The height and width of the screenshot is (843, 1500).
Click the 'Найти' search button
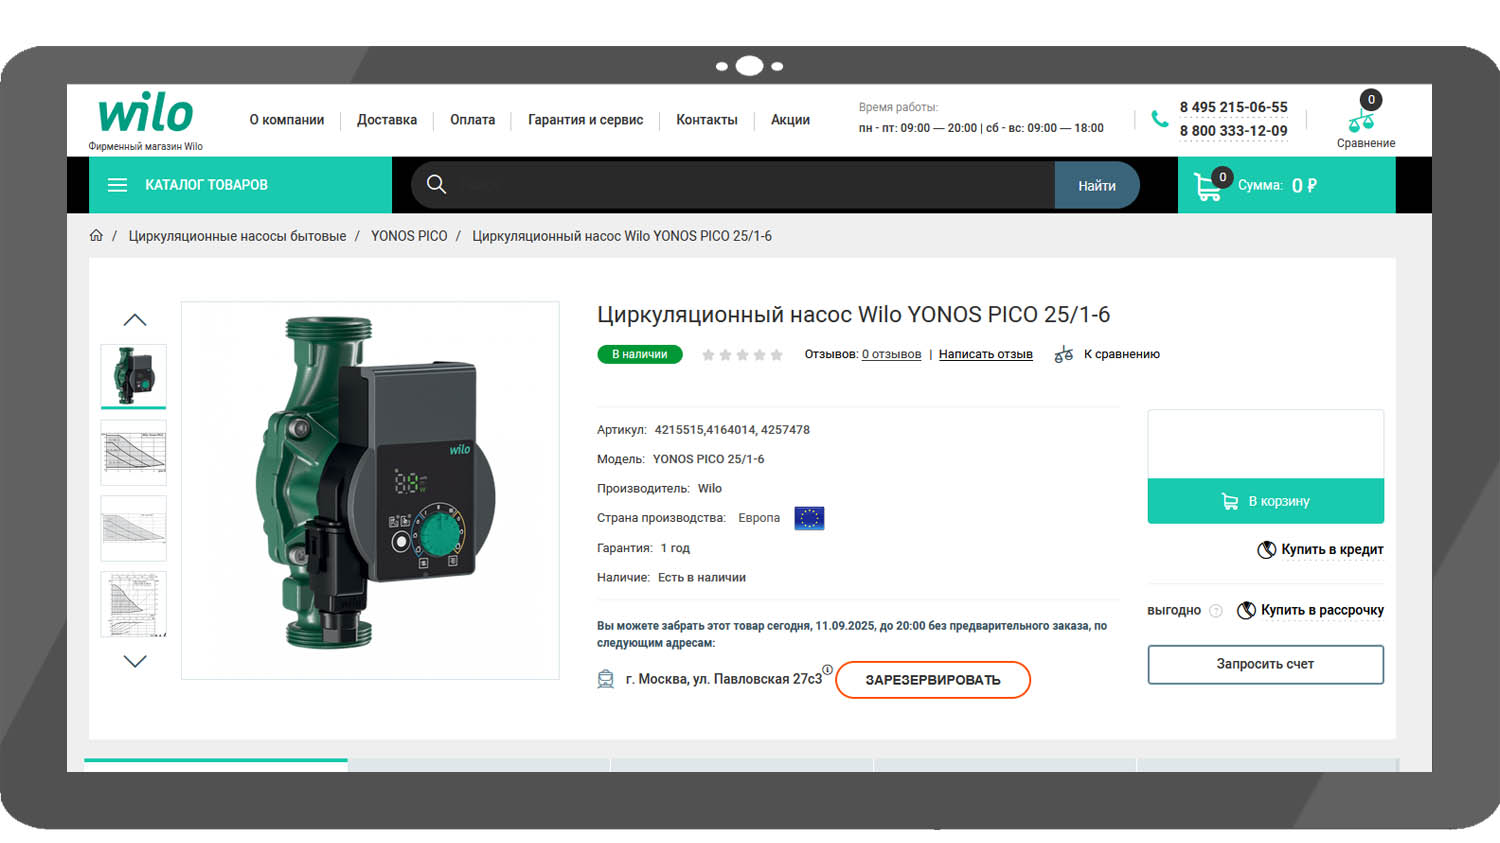pos(1096,185)
